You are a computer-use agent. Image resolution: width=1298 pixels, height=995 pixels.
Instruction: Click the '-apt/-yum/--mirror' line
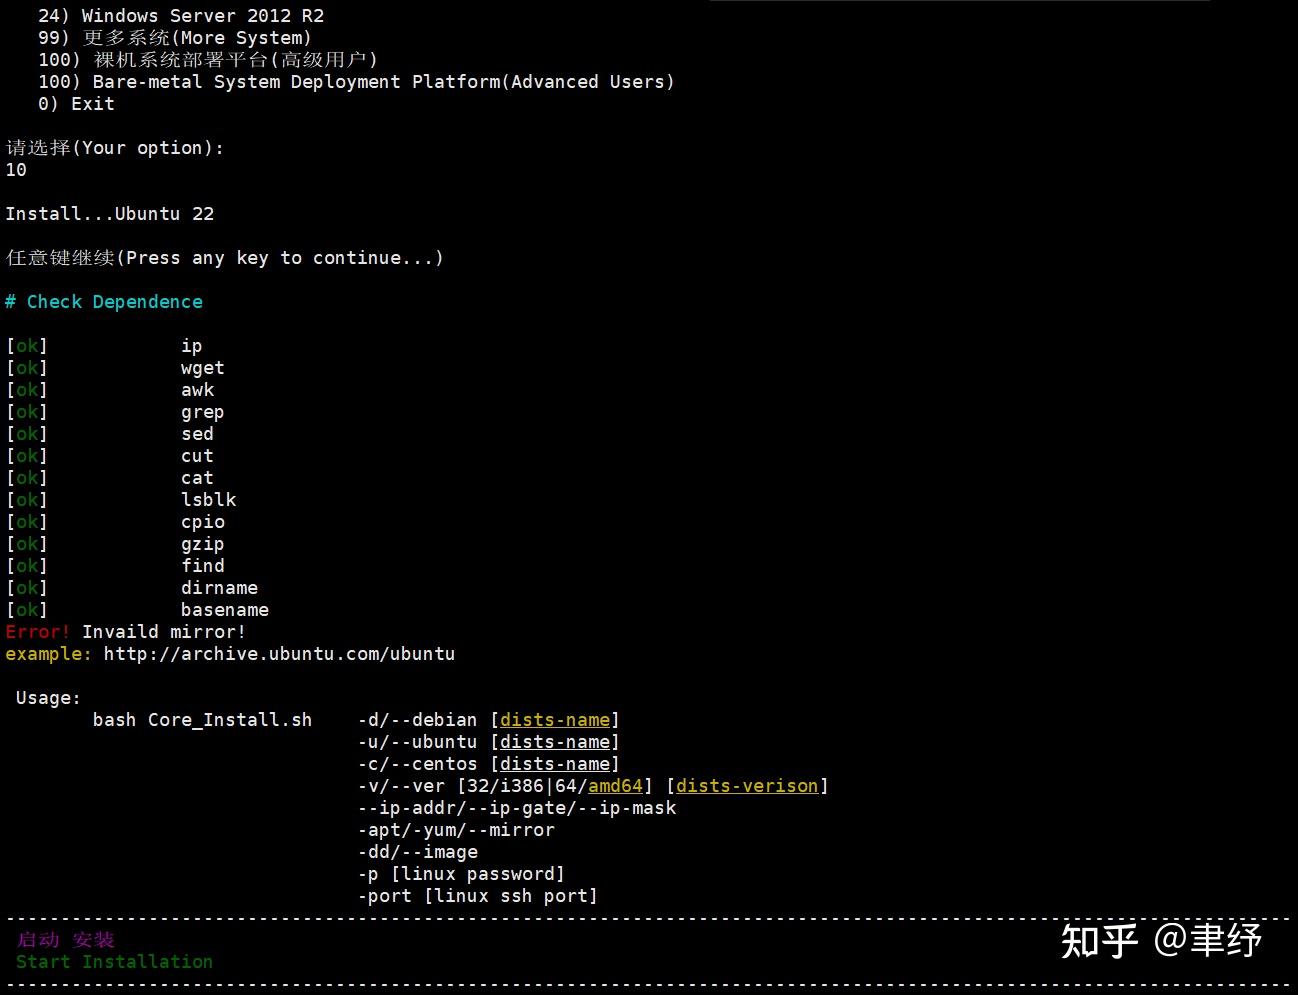click(456, 830)
